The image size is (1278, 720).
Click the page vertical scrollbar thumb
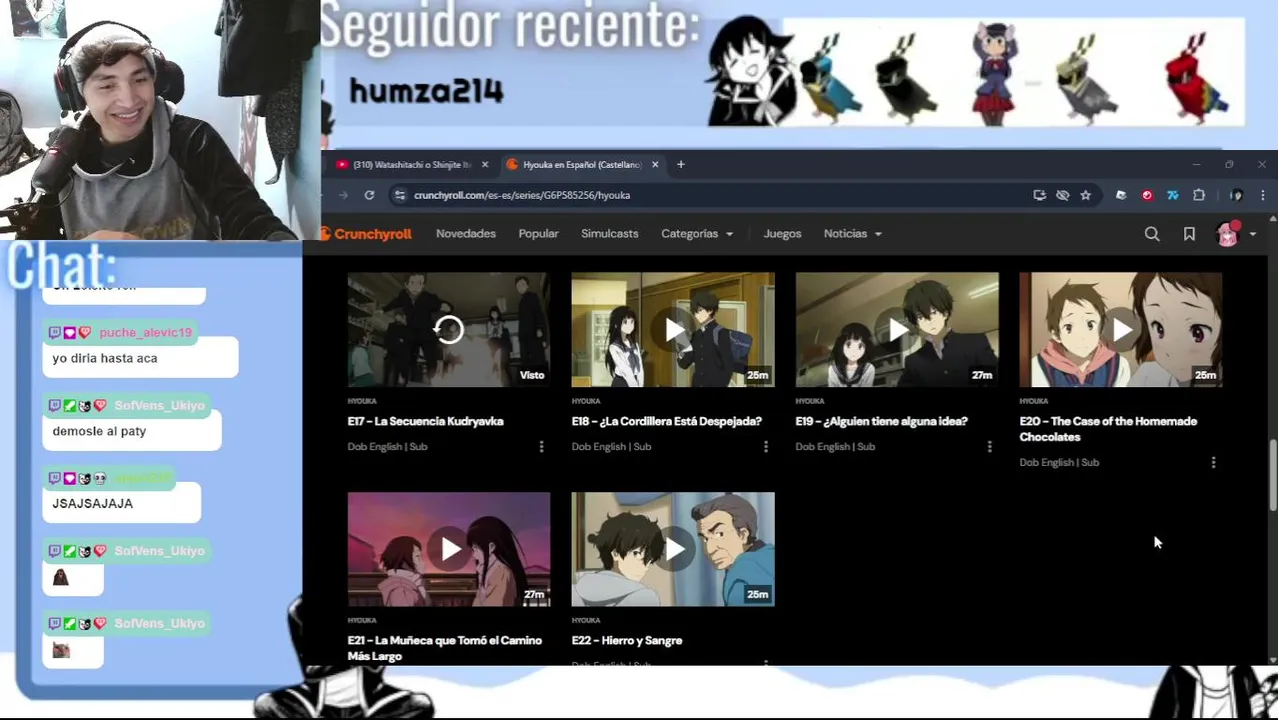click(1273, 475)
